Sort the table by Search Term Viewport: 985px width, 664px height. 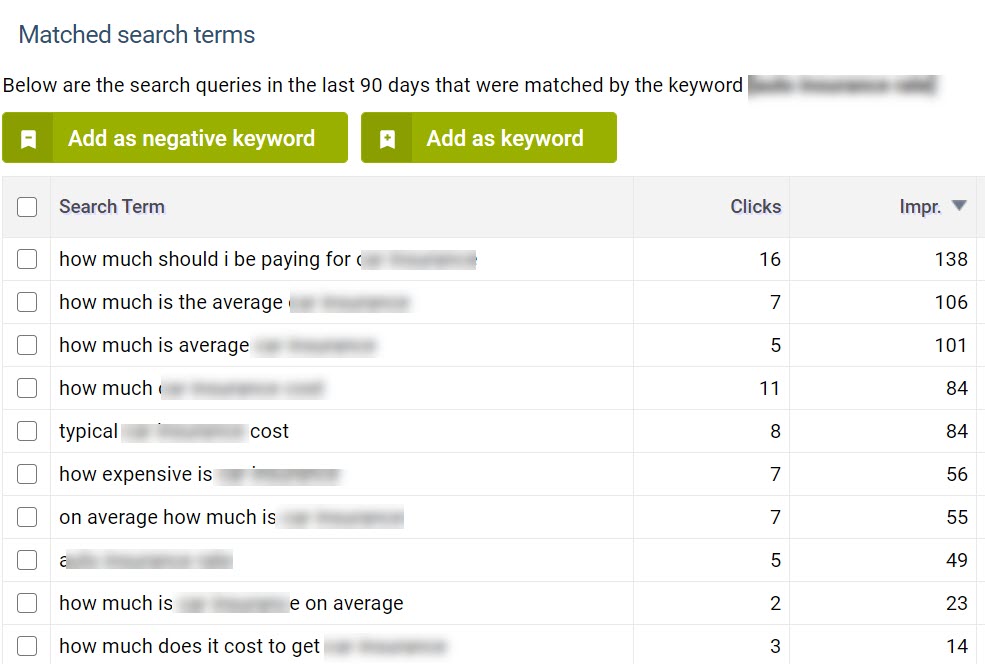pos(111,206)
